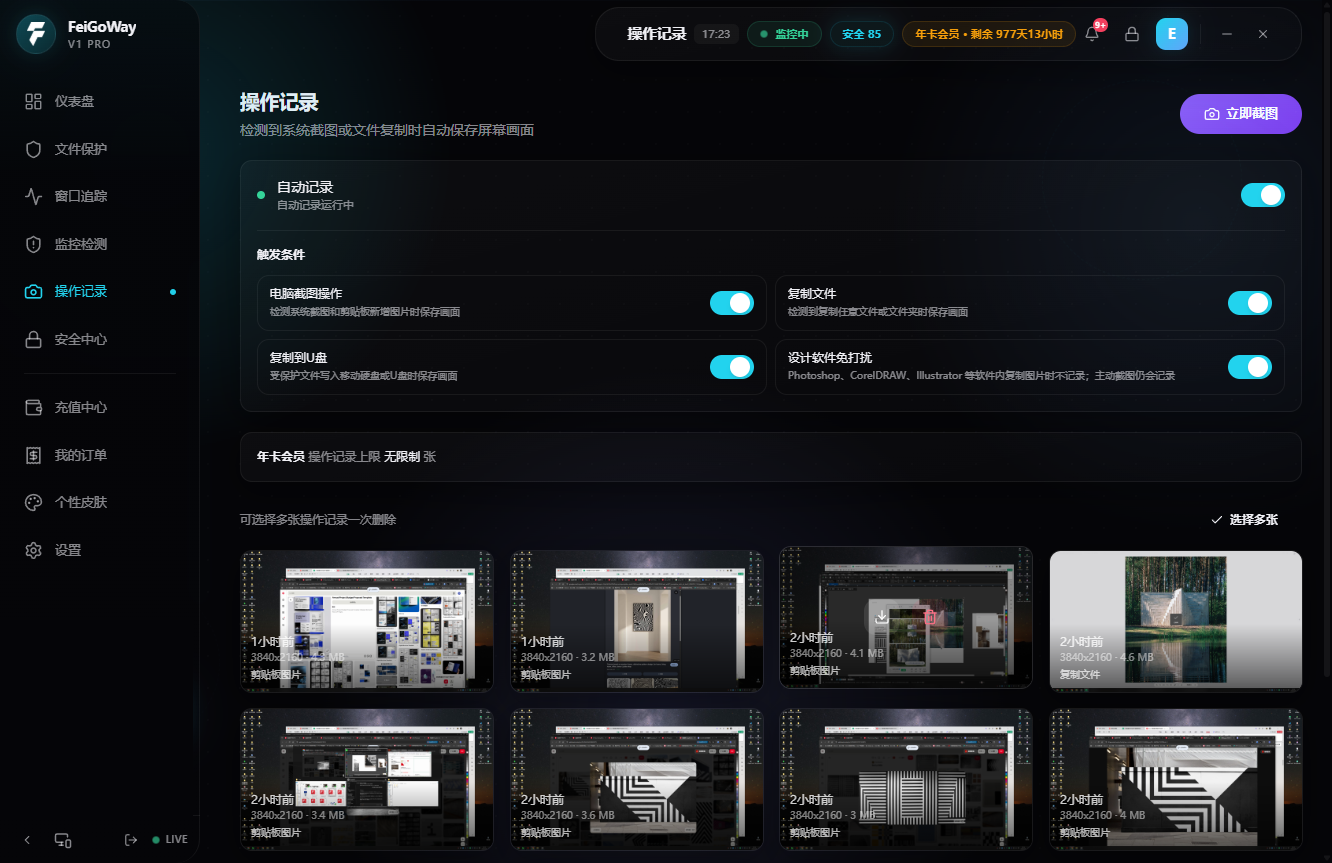Click the 安全 85 score badge

[x=862, y=34]
